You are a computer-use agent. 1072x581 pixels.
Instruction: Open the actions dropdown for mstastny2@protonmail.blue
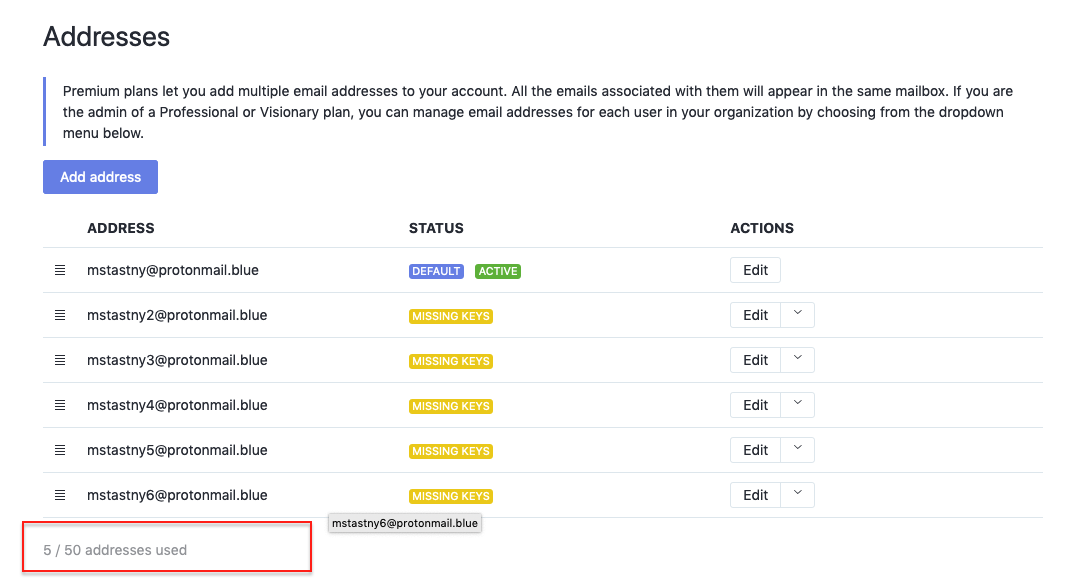(x=797, y=314)
